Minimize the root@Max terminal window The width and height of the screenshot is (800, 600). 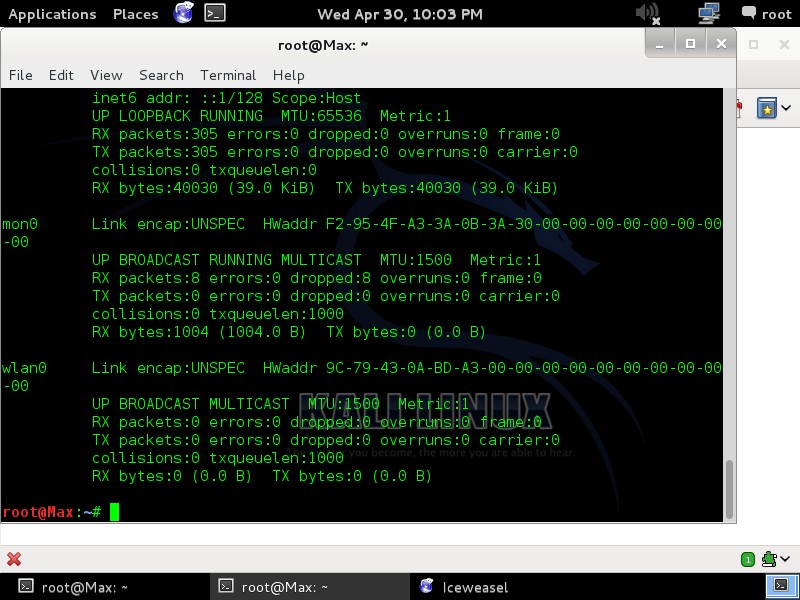(x=660, y=44)
